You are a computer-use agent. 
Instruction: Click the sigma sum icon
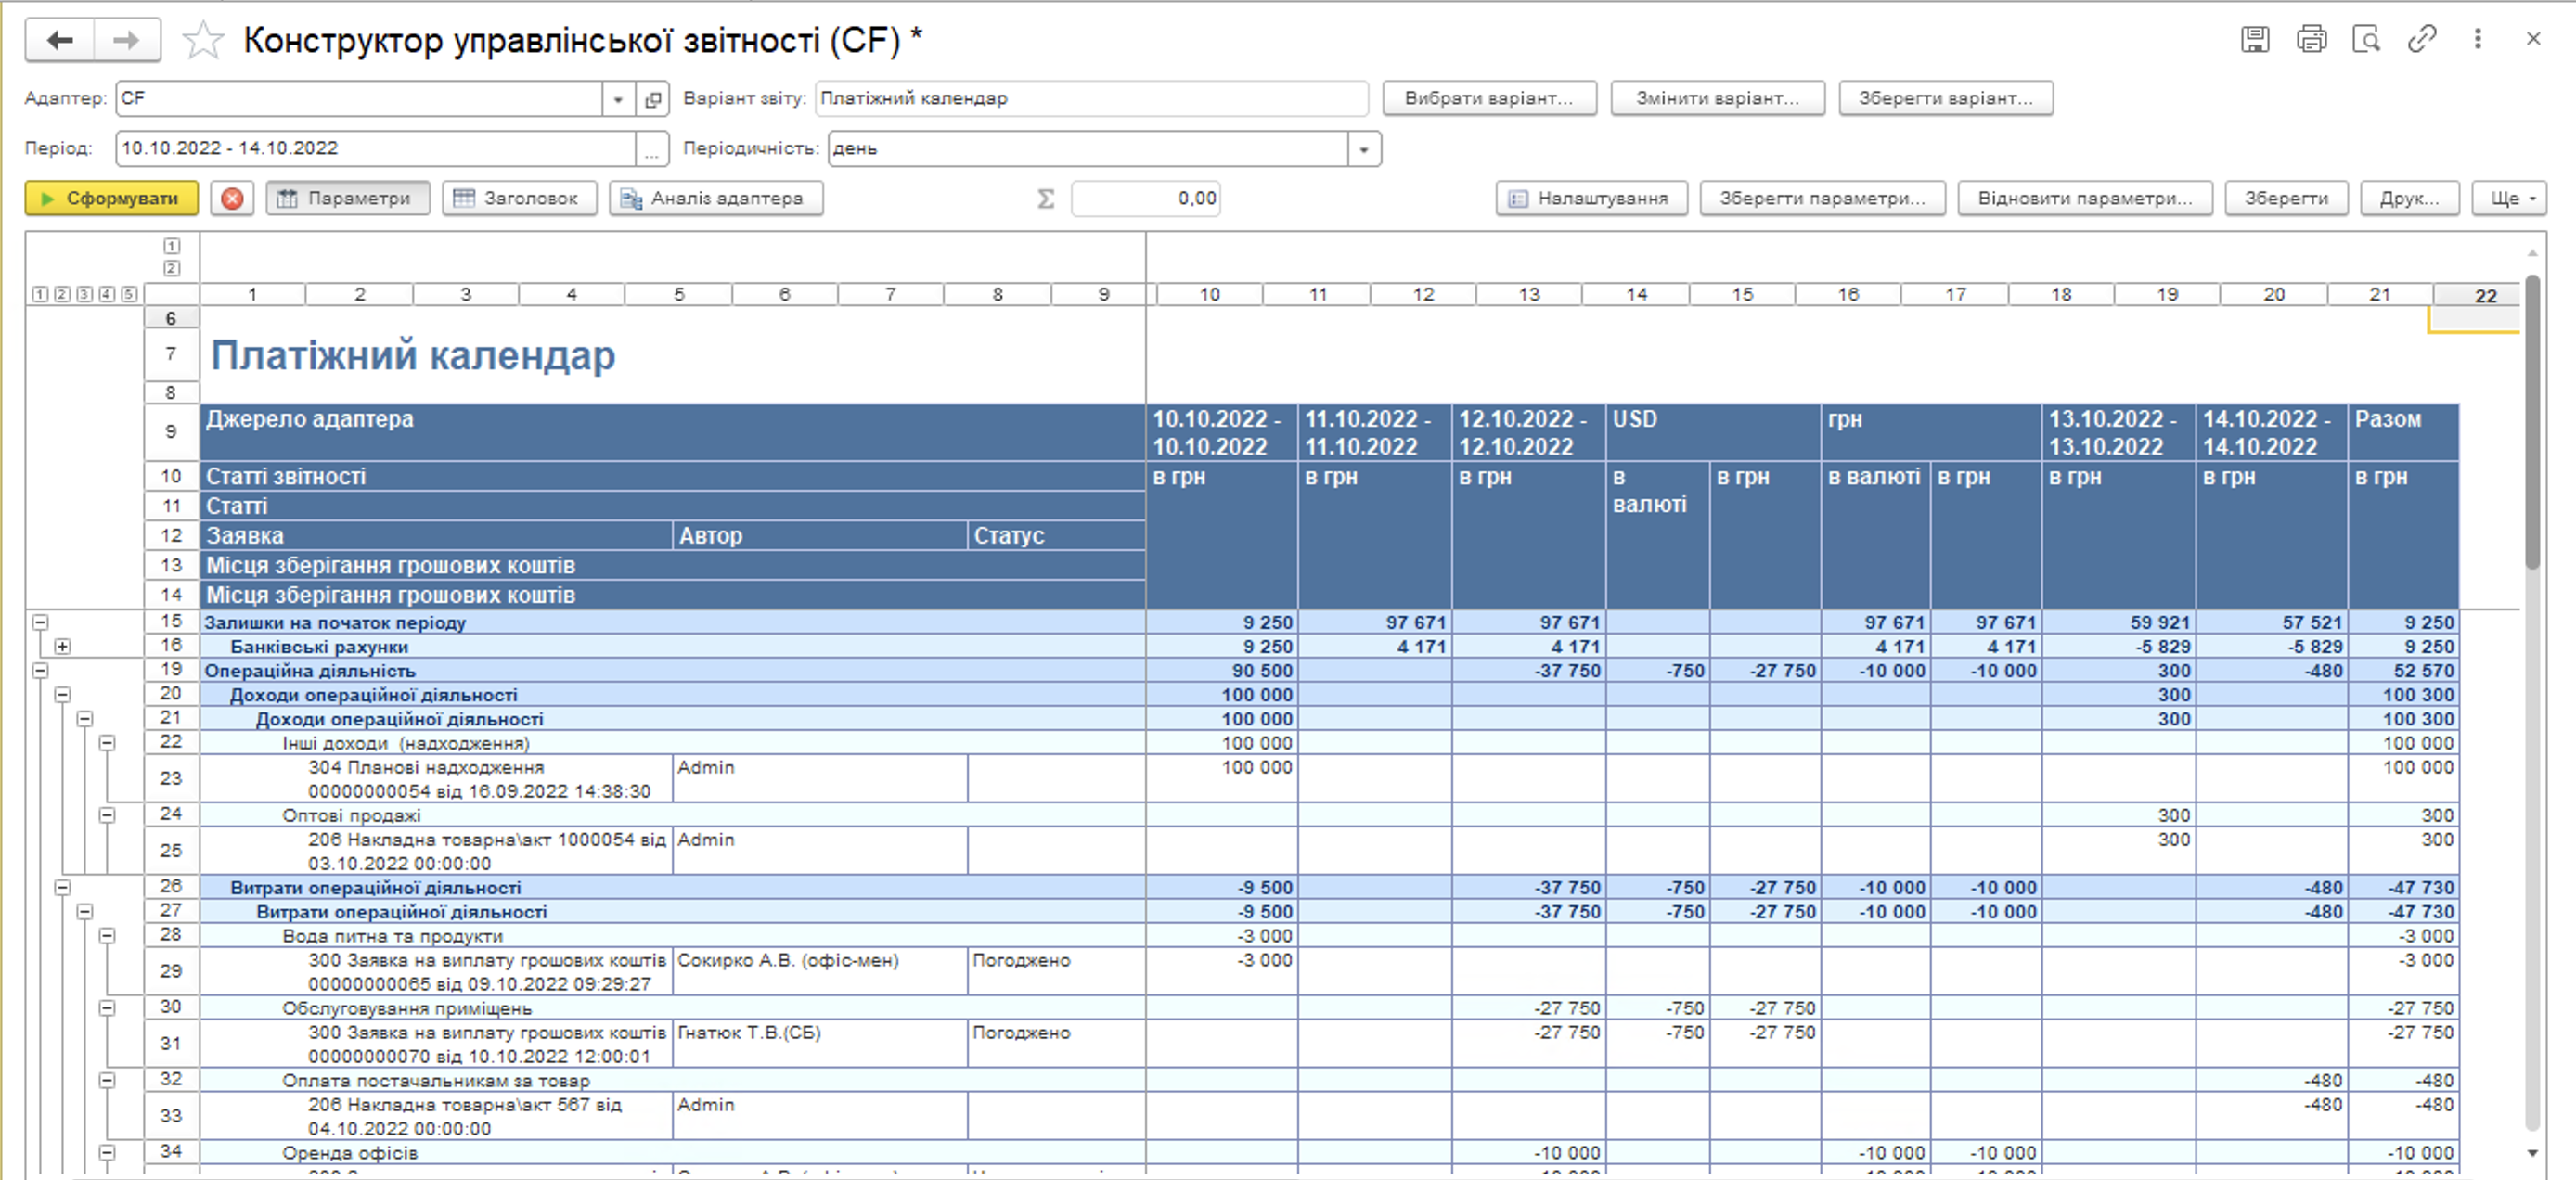point(1046,198)
